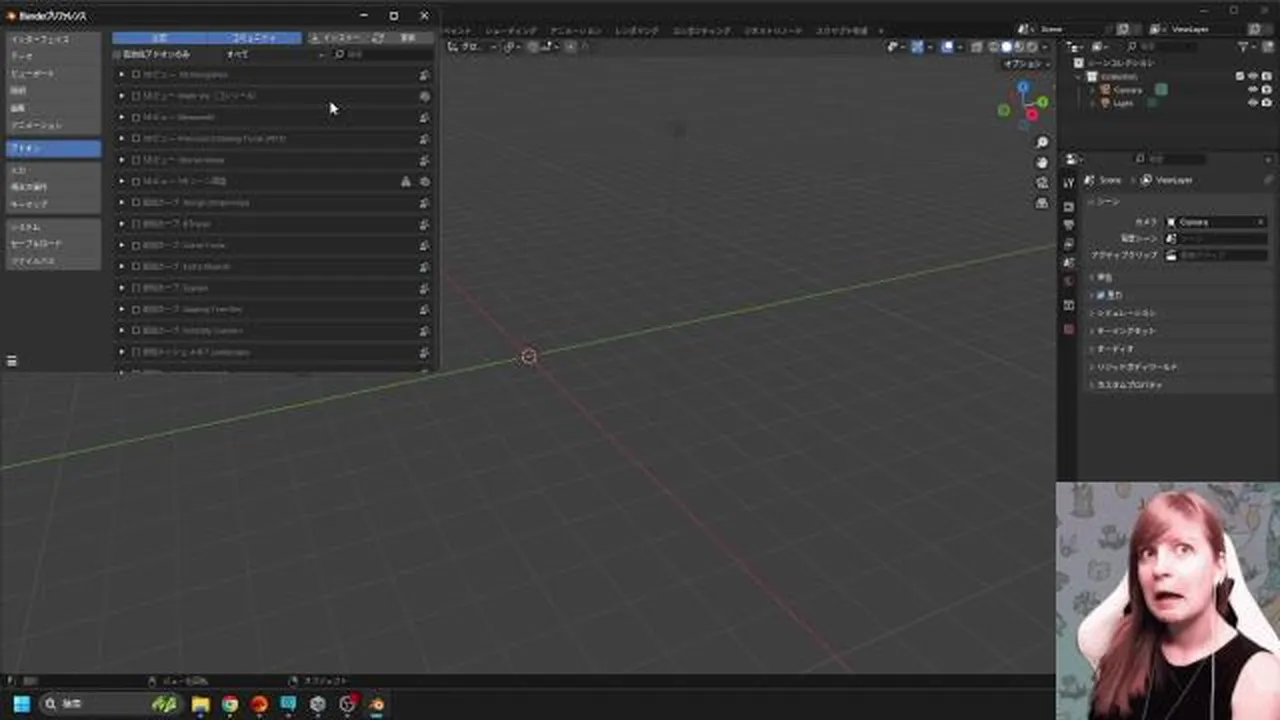Screen dimensions: 1280x720
Task: Enable the Extra Objects curve addon checkbox
Action: (x=136, y=267)
